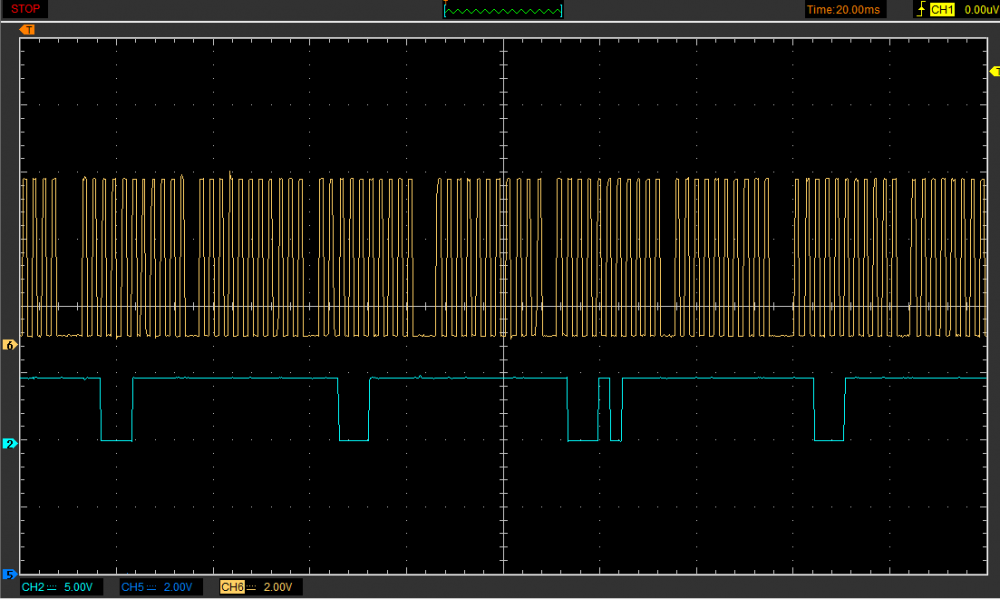Viewport: 1000px width, 600px height.
Task: Click the 0.00uV trigger level readout
Action: [979, 10]
